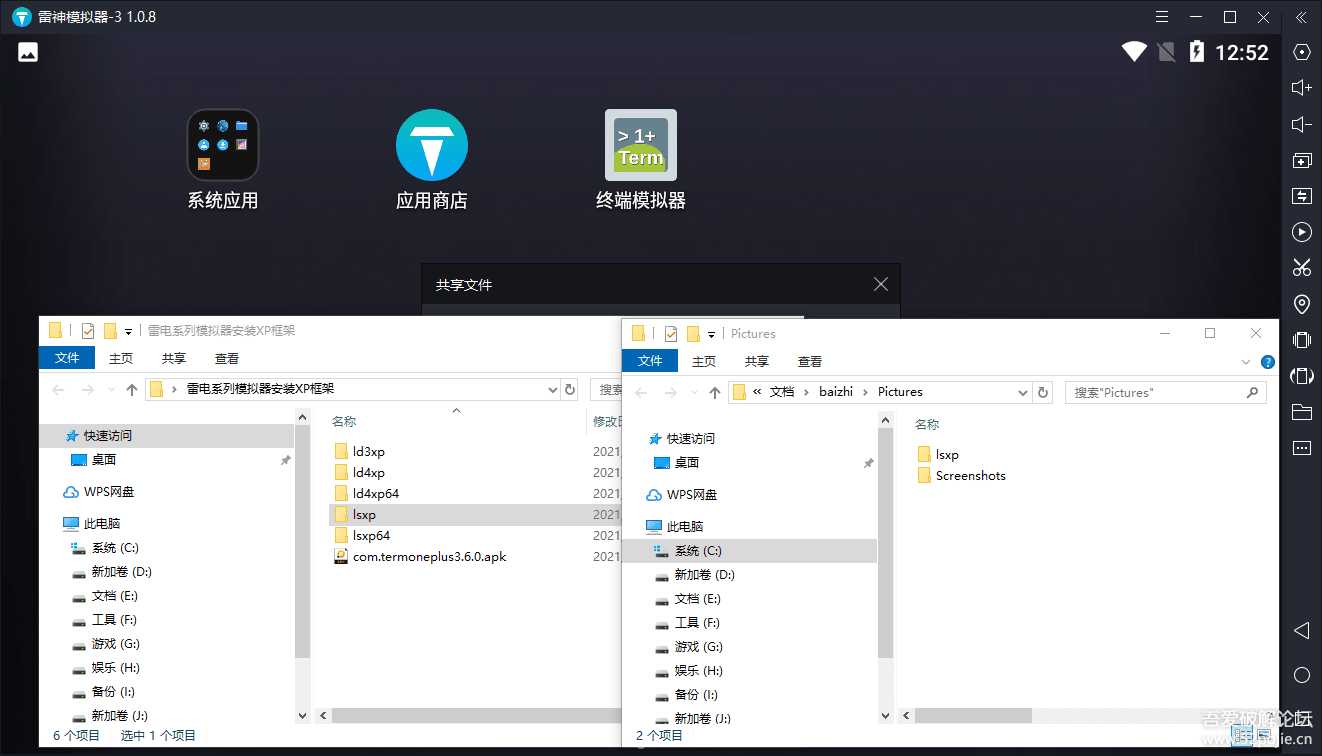1322x756 pixels.
Task: Open the 系统应用 folder
Action: click(222, 145)
